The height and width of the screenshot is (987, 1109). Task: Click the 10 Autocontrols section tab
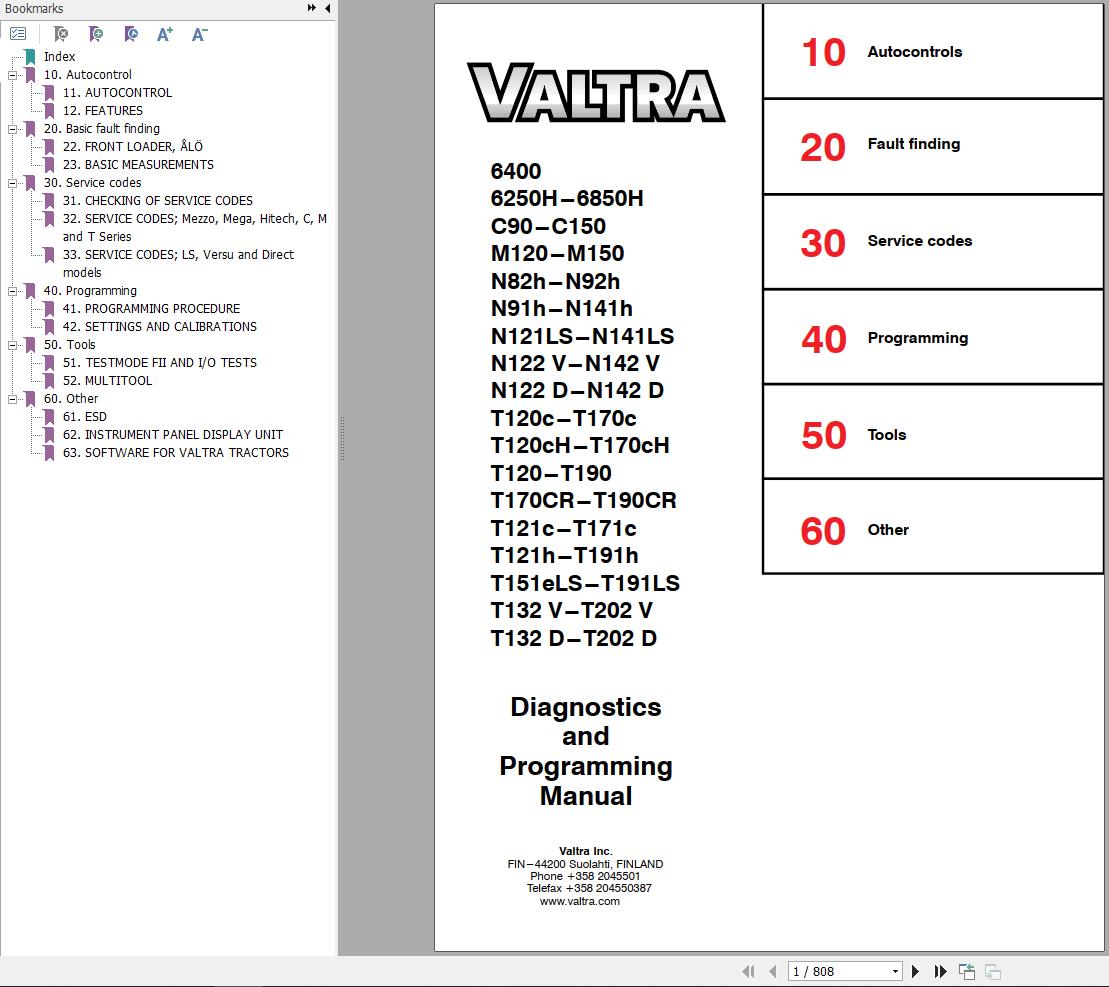[x=933, y=51]
